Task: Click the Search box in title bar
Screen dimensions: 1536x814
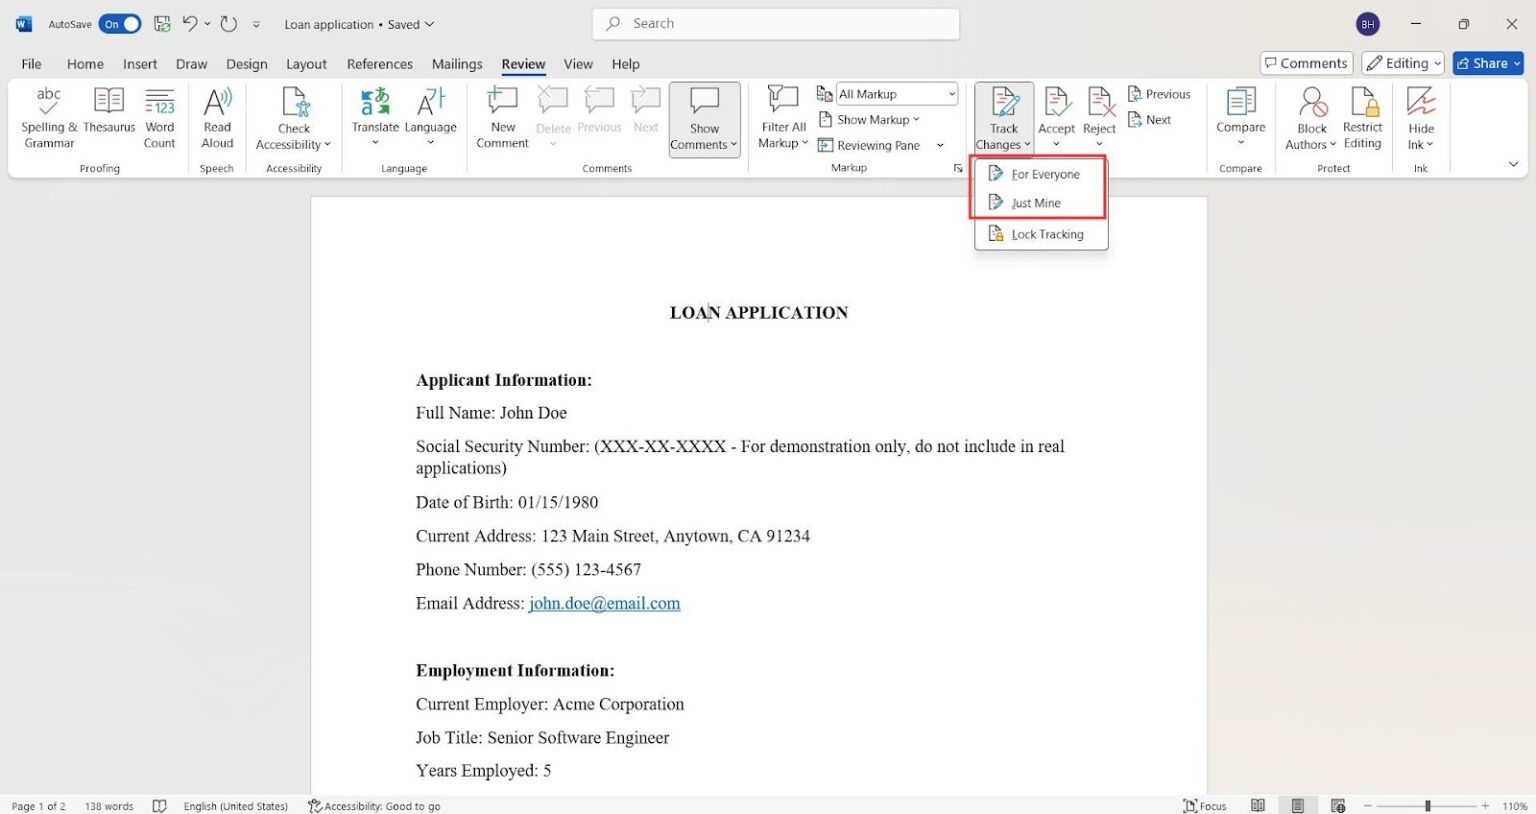Action: coord(776,23)
